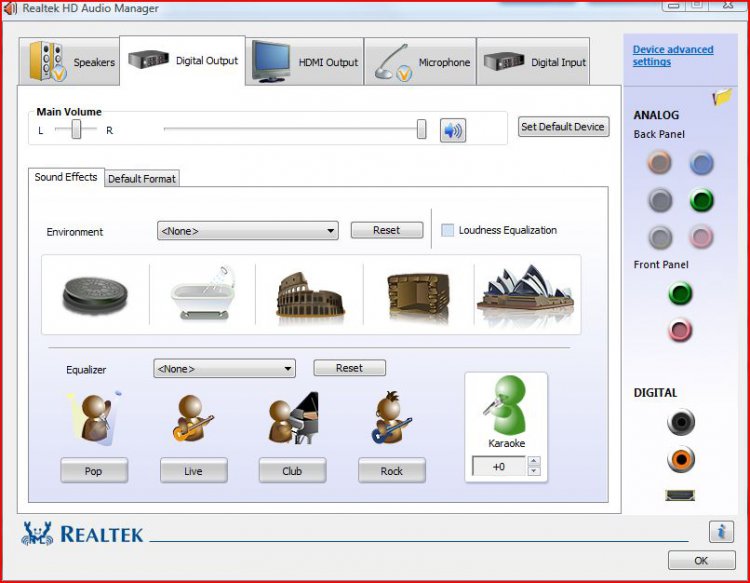Mute audio with the speaker icon button
The width and height of the screenshot is (750, 583).
point(452,130)
